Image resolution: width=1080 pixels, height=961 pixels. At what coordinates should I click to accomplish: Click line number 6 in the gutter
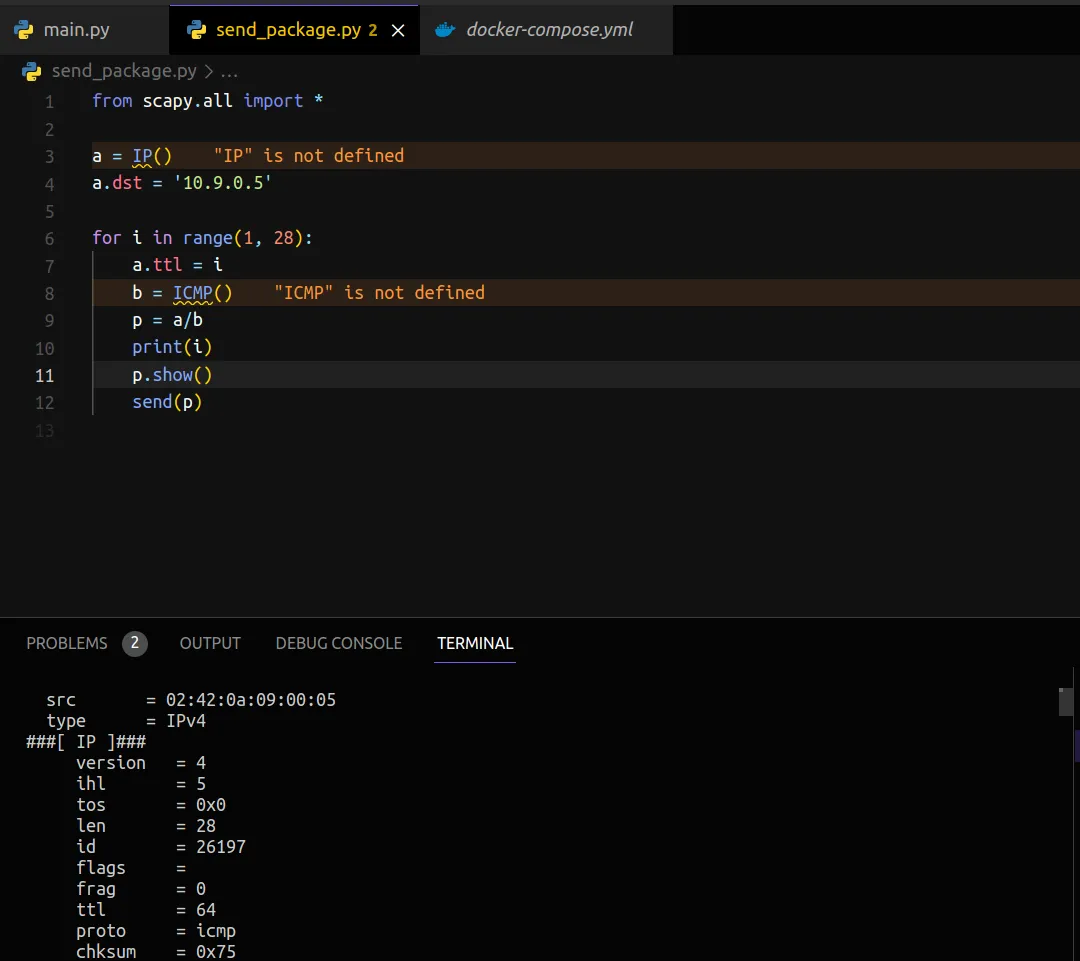click(49, 238)
